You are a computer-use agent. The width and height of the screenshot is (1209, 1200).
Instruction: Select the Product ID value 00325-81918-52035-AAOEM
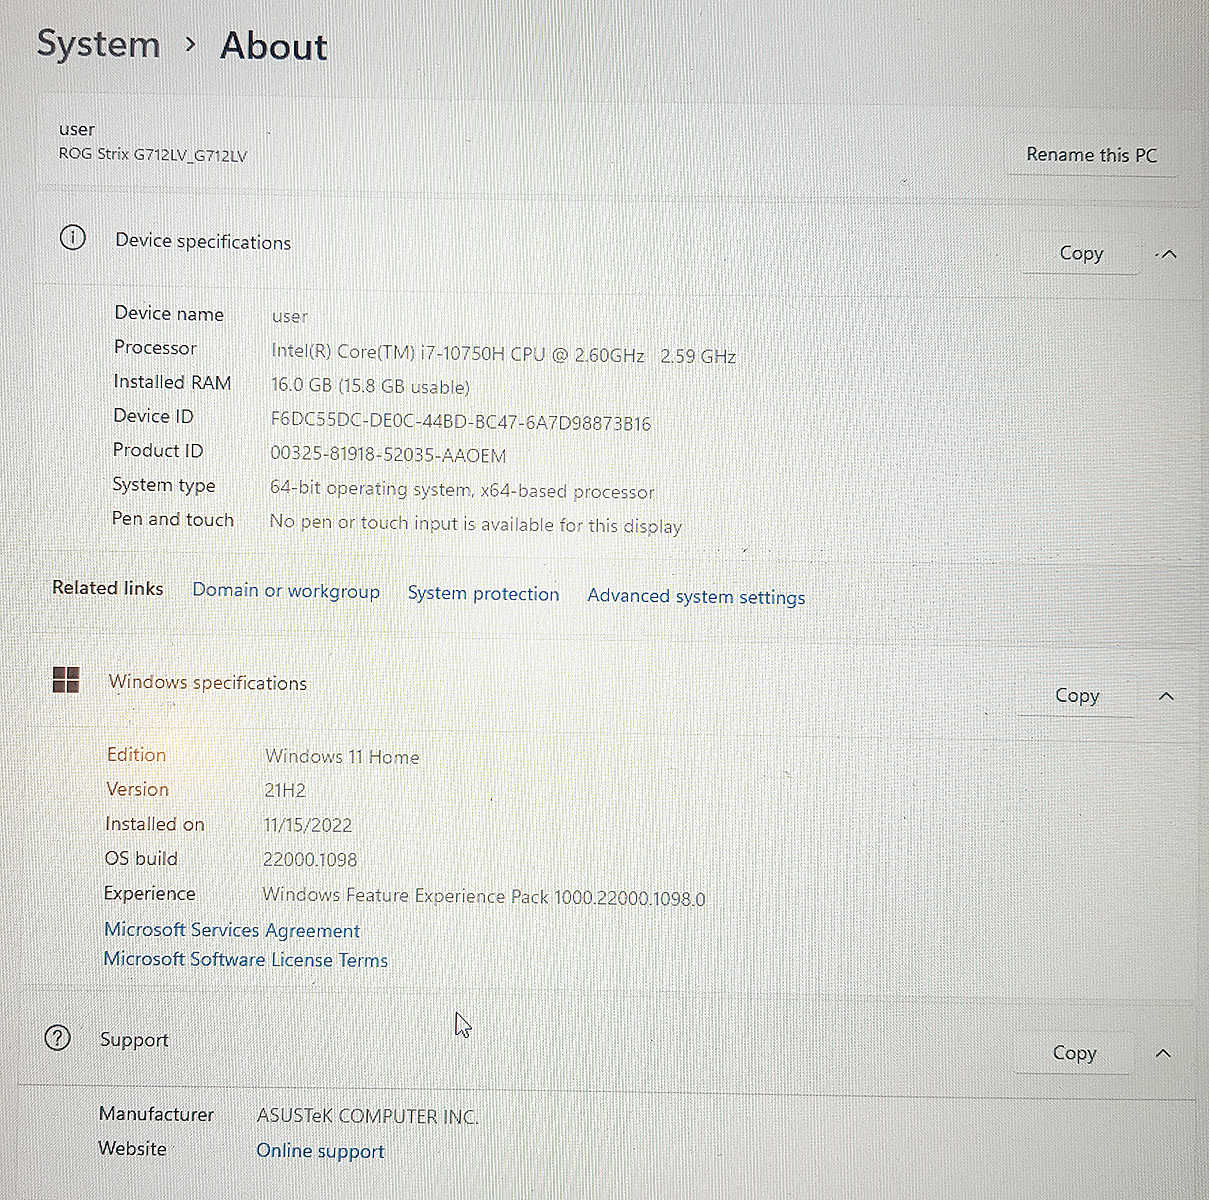(388, 455)
